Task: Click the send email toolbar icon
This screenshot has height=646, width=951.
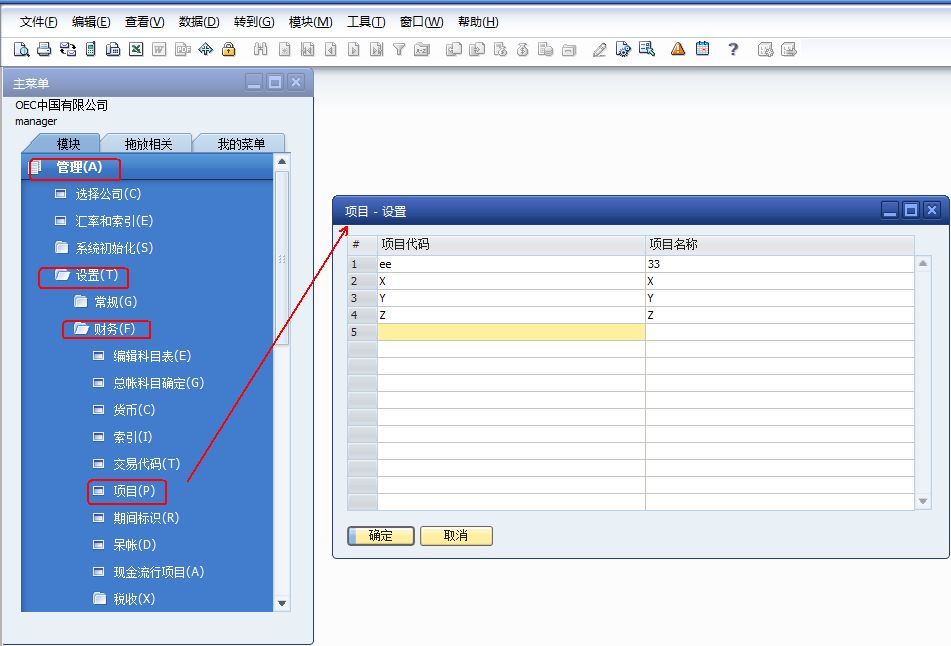Action: [x=67, y=49]
